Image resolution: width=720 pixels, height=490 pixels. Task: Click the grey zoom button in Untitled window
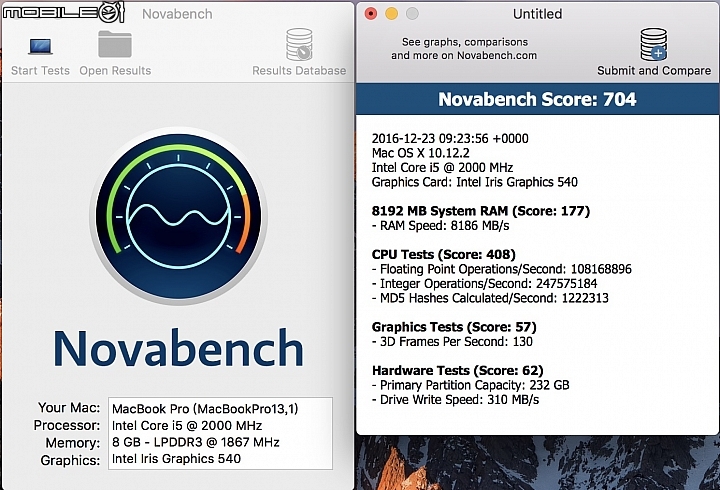click(412, 14)
